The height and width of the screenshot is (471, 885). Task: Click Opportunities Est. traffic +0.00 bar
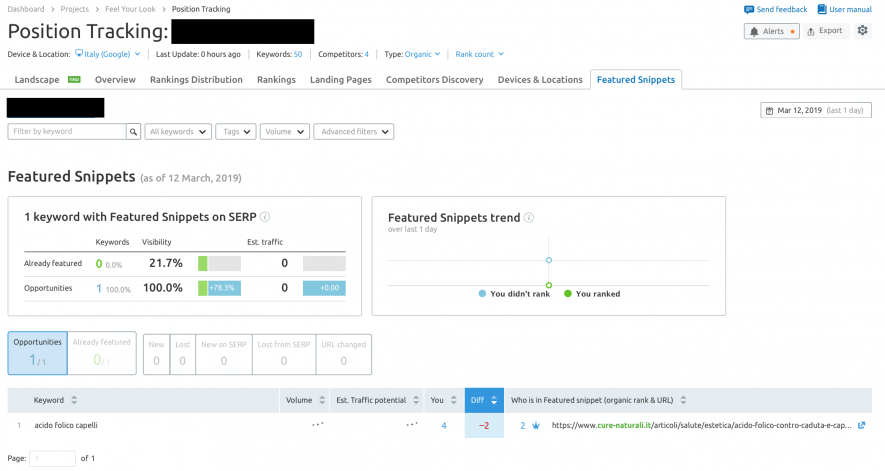[325, 288]
